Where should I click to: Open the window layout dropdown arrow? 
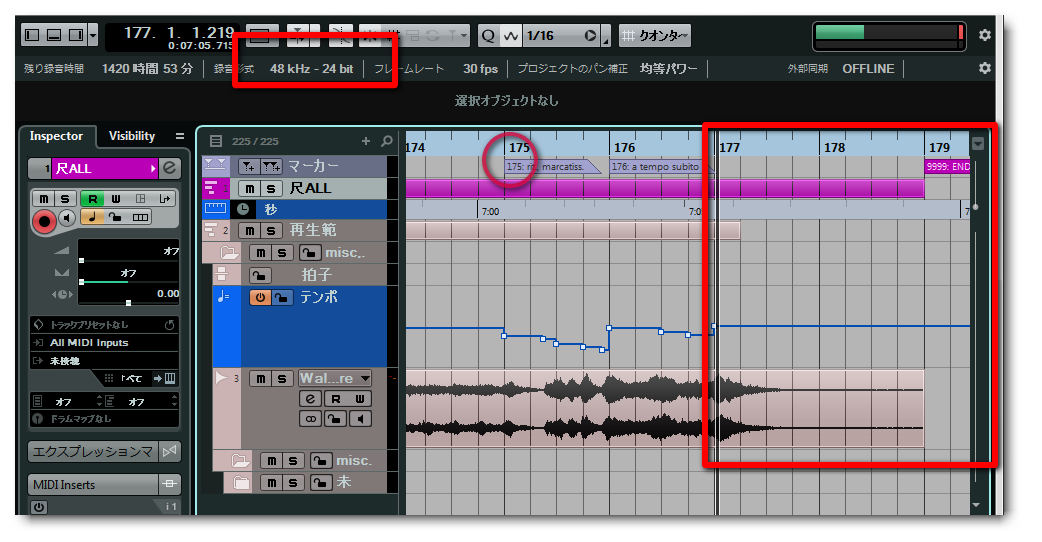(x=92, y=35)
